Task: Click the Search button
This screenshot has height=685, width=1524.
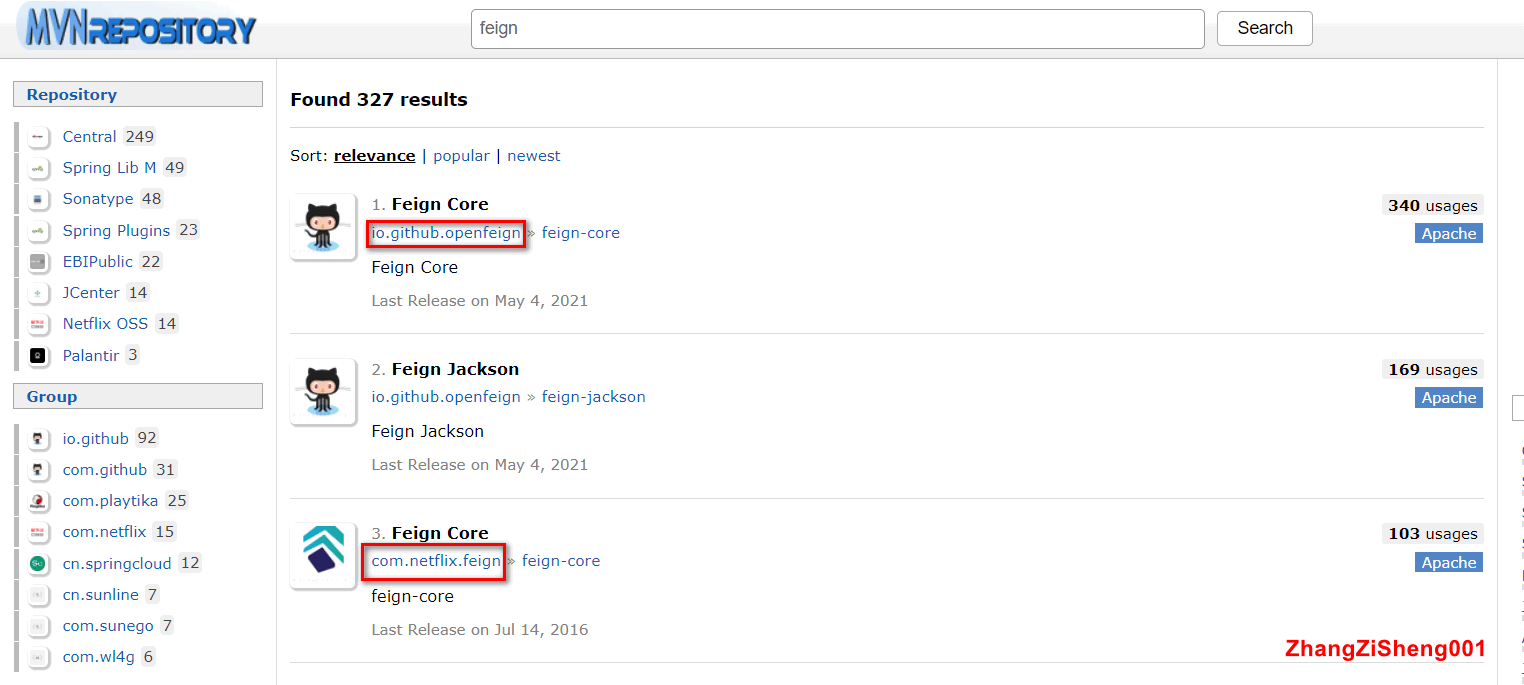Action: tap(1264, 28)
